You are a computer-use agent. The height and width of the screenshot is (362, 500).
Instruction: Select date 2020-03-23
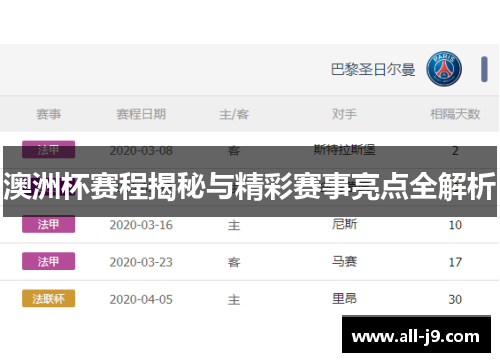coord(141,262)
